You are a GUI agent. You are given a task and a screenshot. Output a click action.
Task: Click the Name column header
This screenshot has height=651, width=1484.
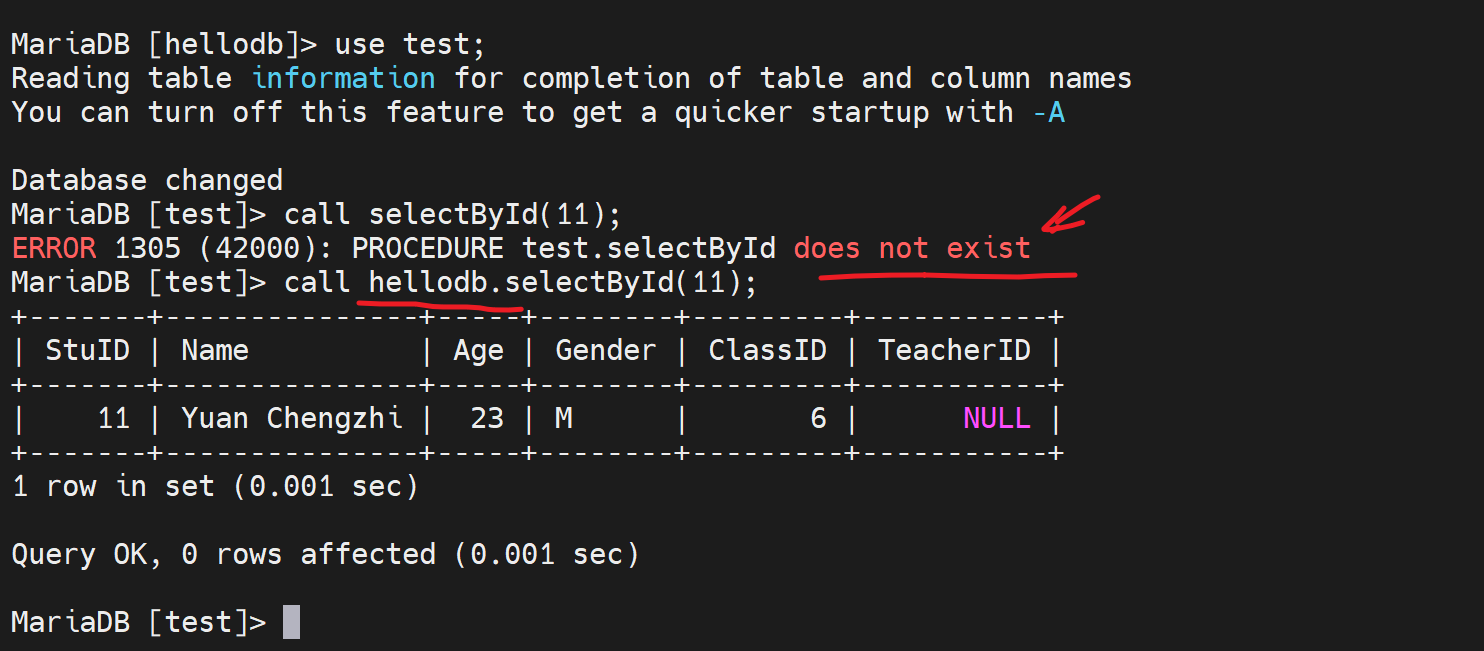coord(215,350)
